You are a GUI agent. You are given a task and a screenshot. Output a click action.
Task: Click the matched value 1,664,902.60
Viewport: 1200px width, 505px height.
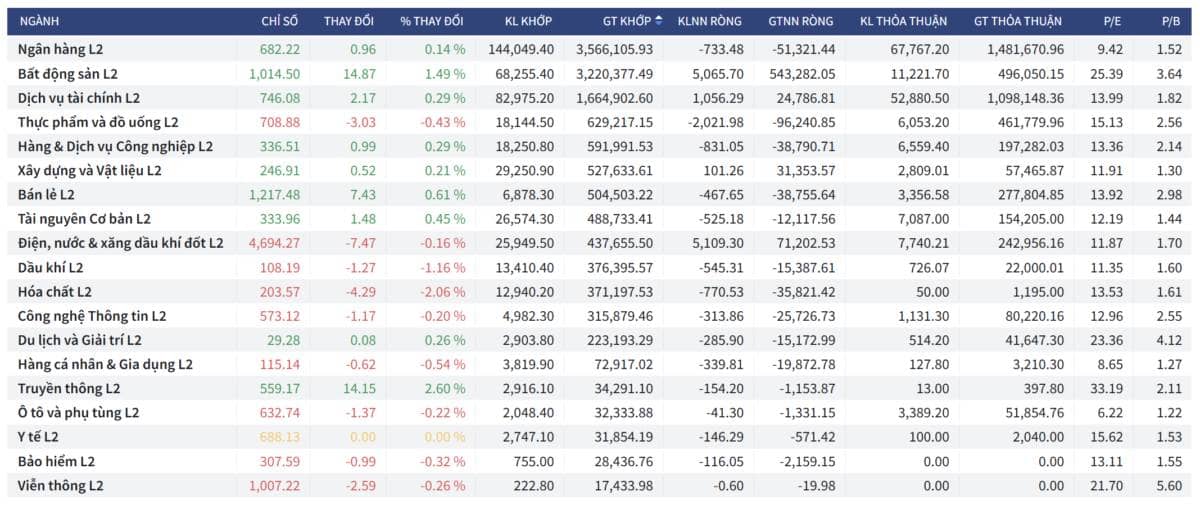[614, 97]
